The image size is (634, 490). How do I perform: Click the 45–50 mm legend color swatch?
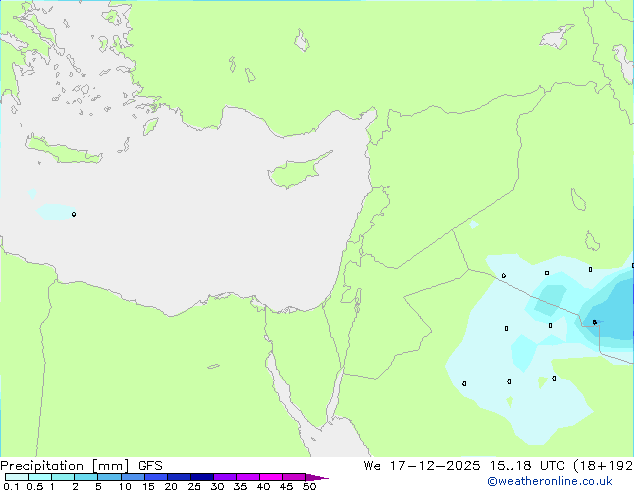click(x=294, y=477)
